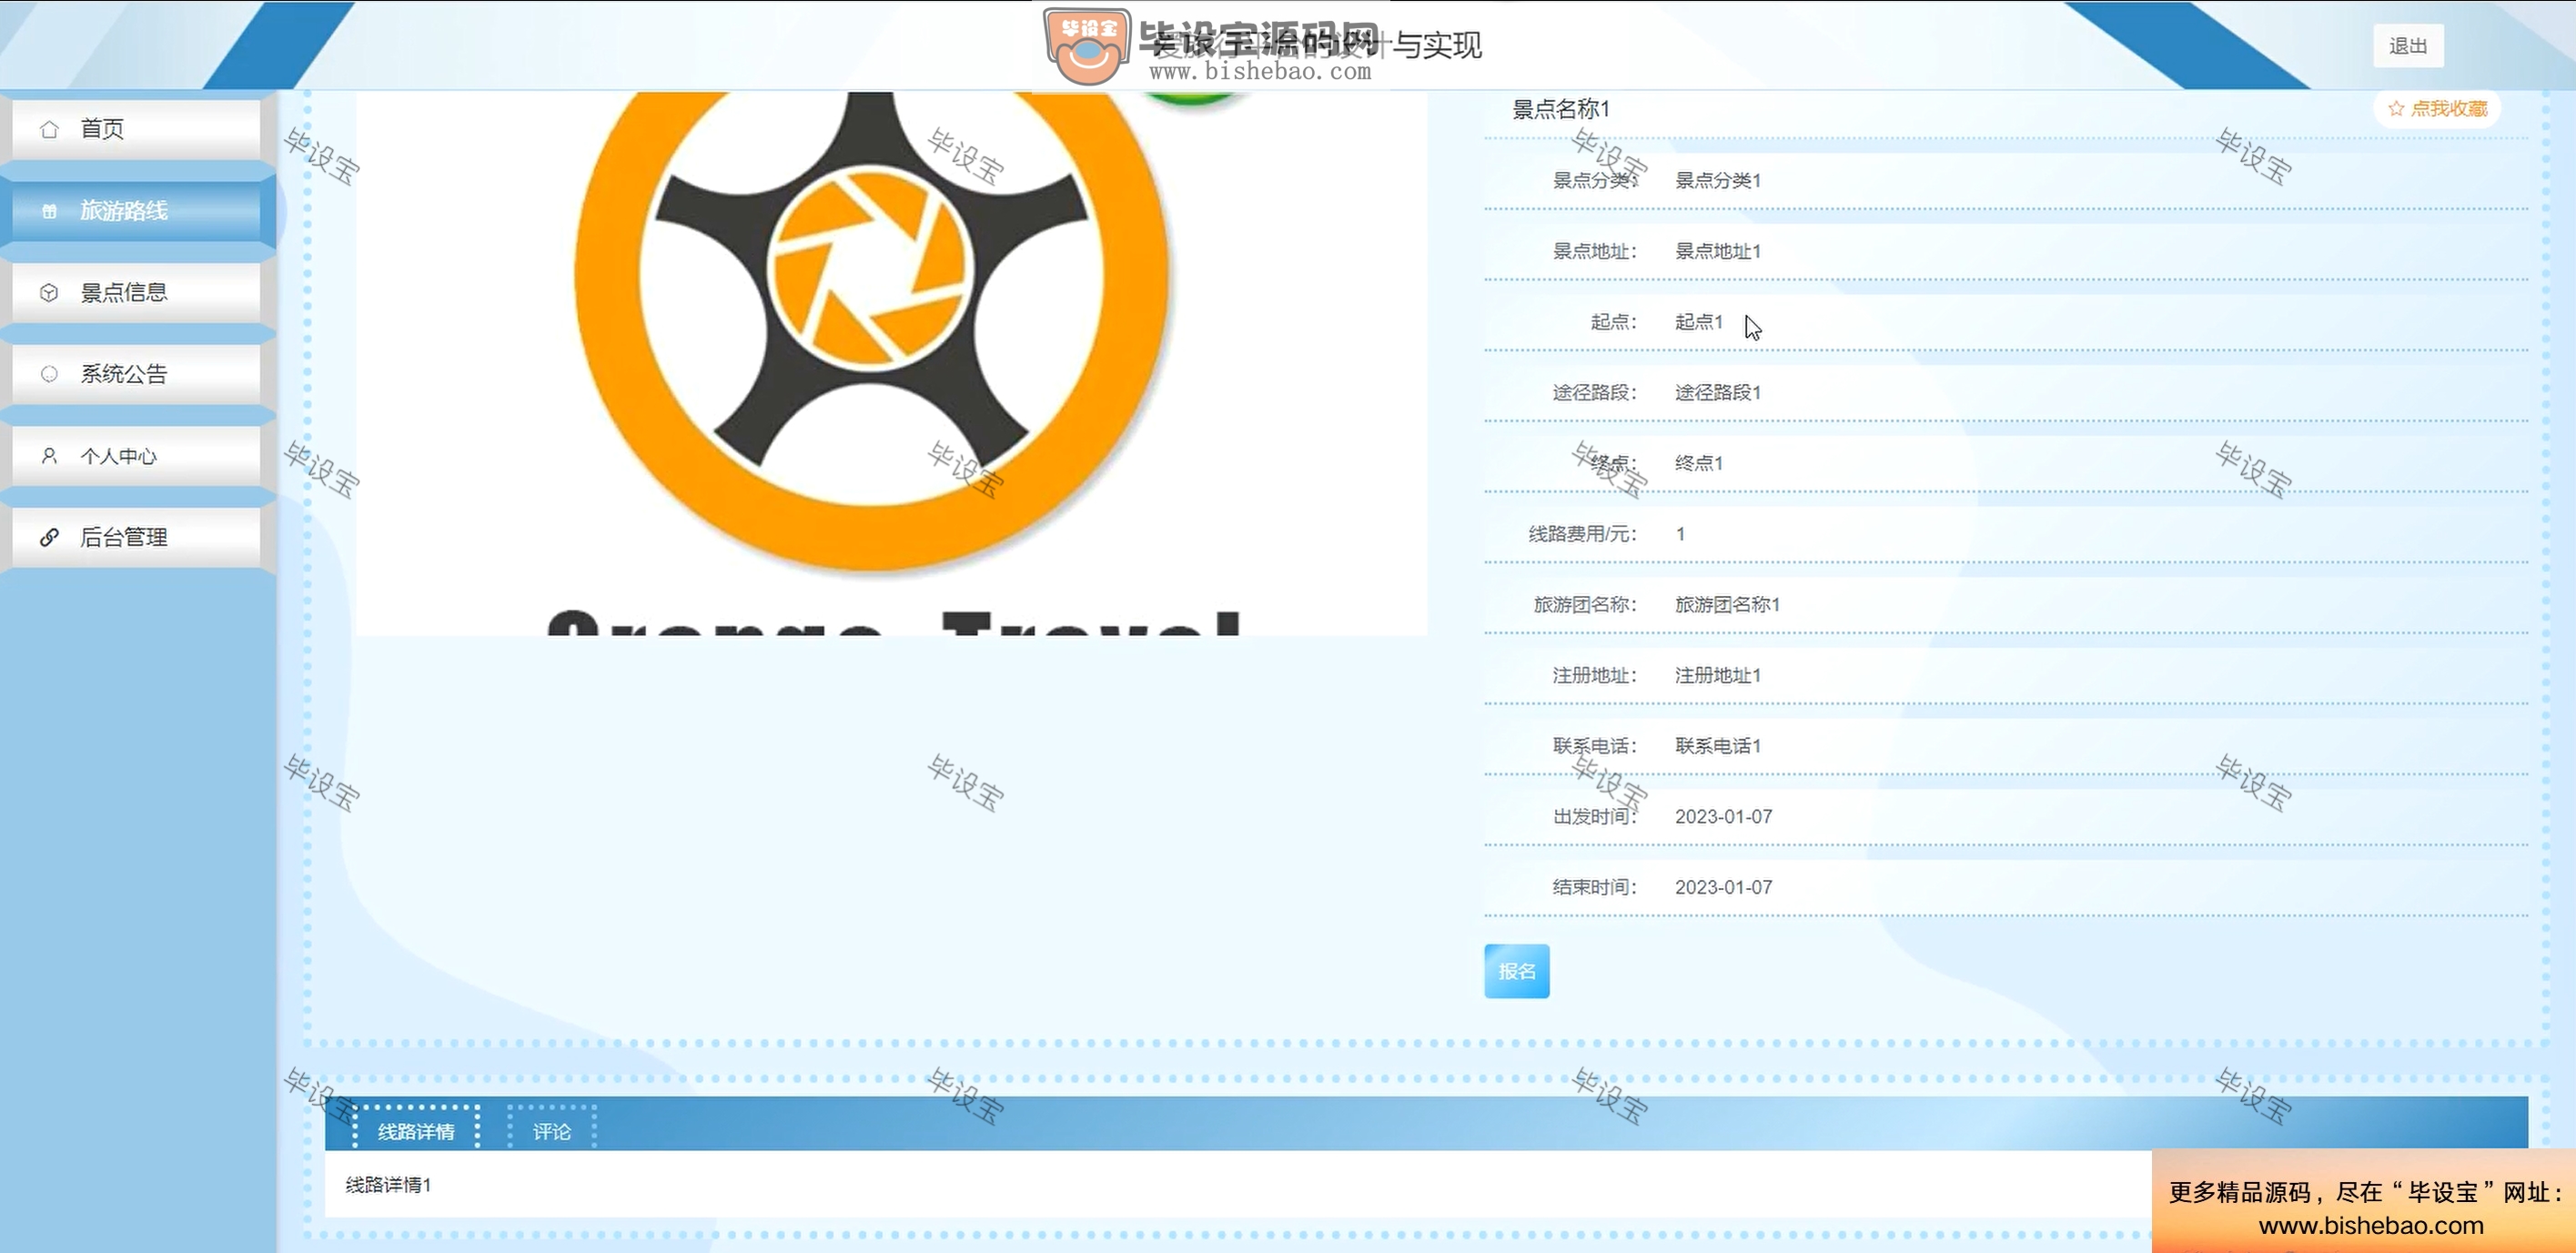
Task: Click the 线路详情1 content text
Action: [388, 1185]
